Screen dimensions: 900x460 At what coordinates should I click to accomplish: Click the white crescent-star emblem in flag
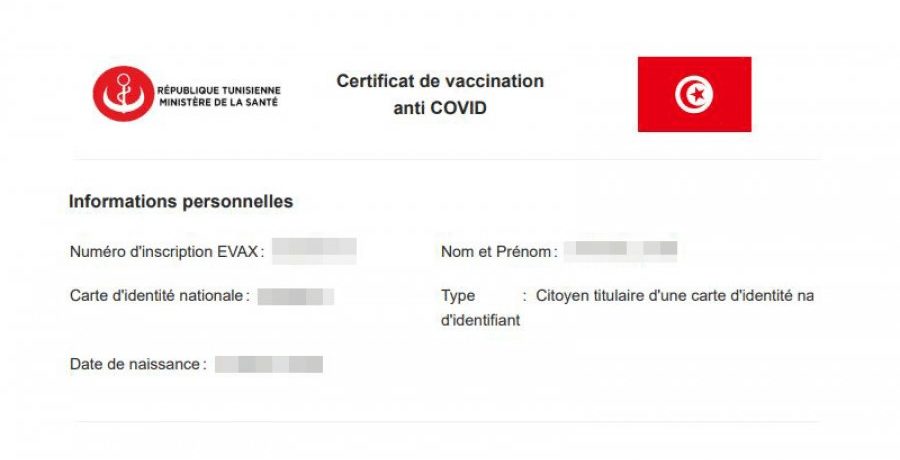[694, 95]
